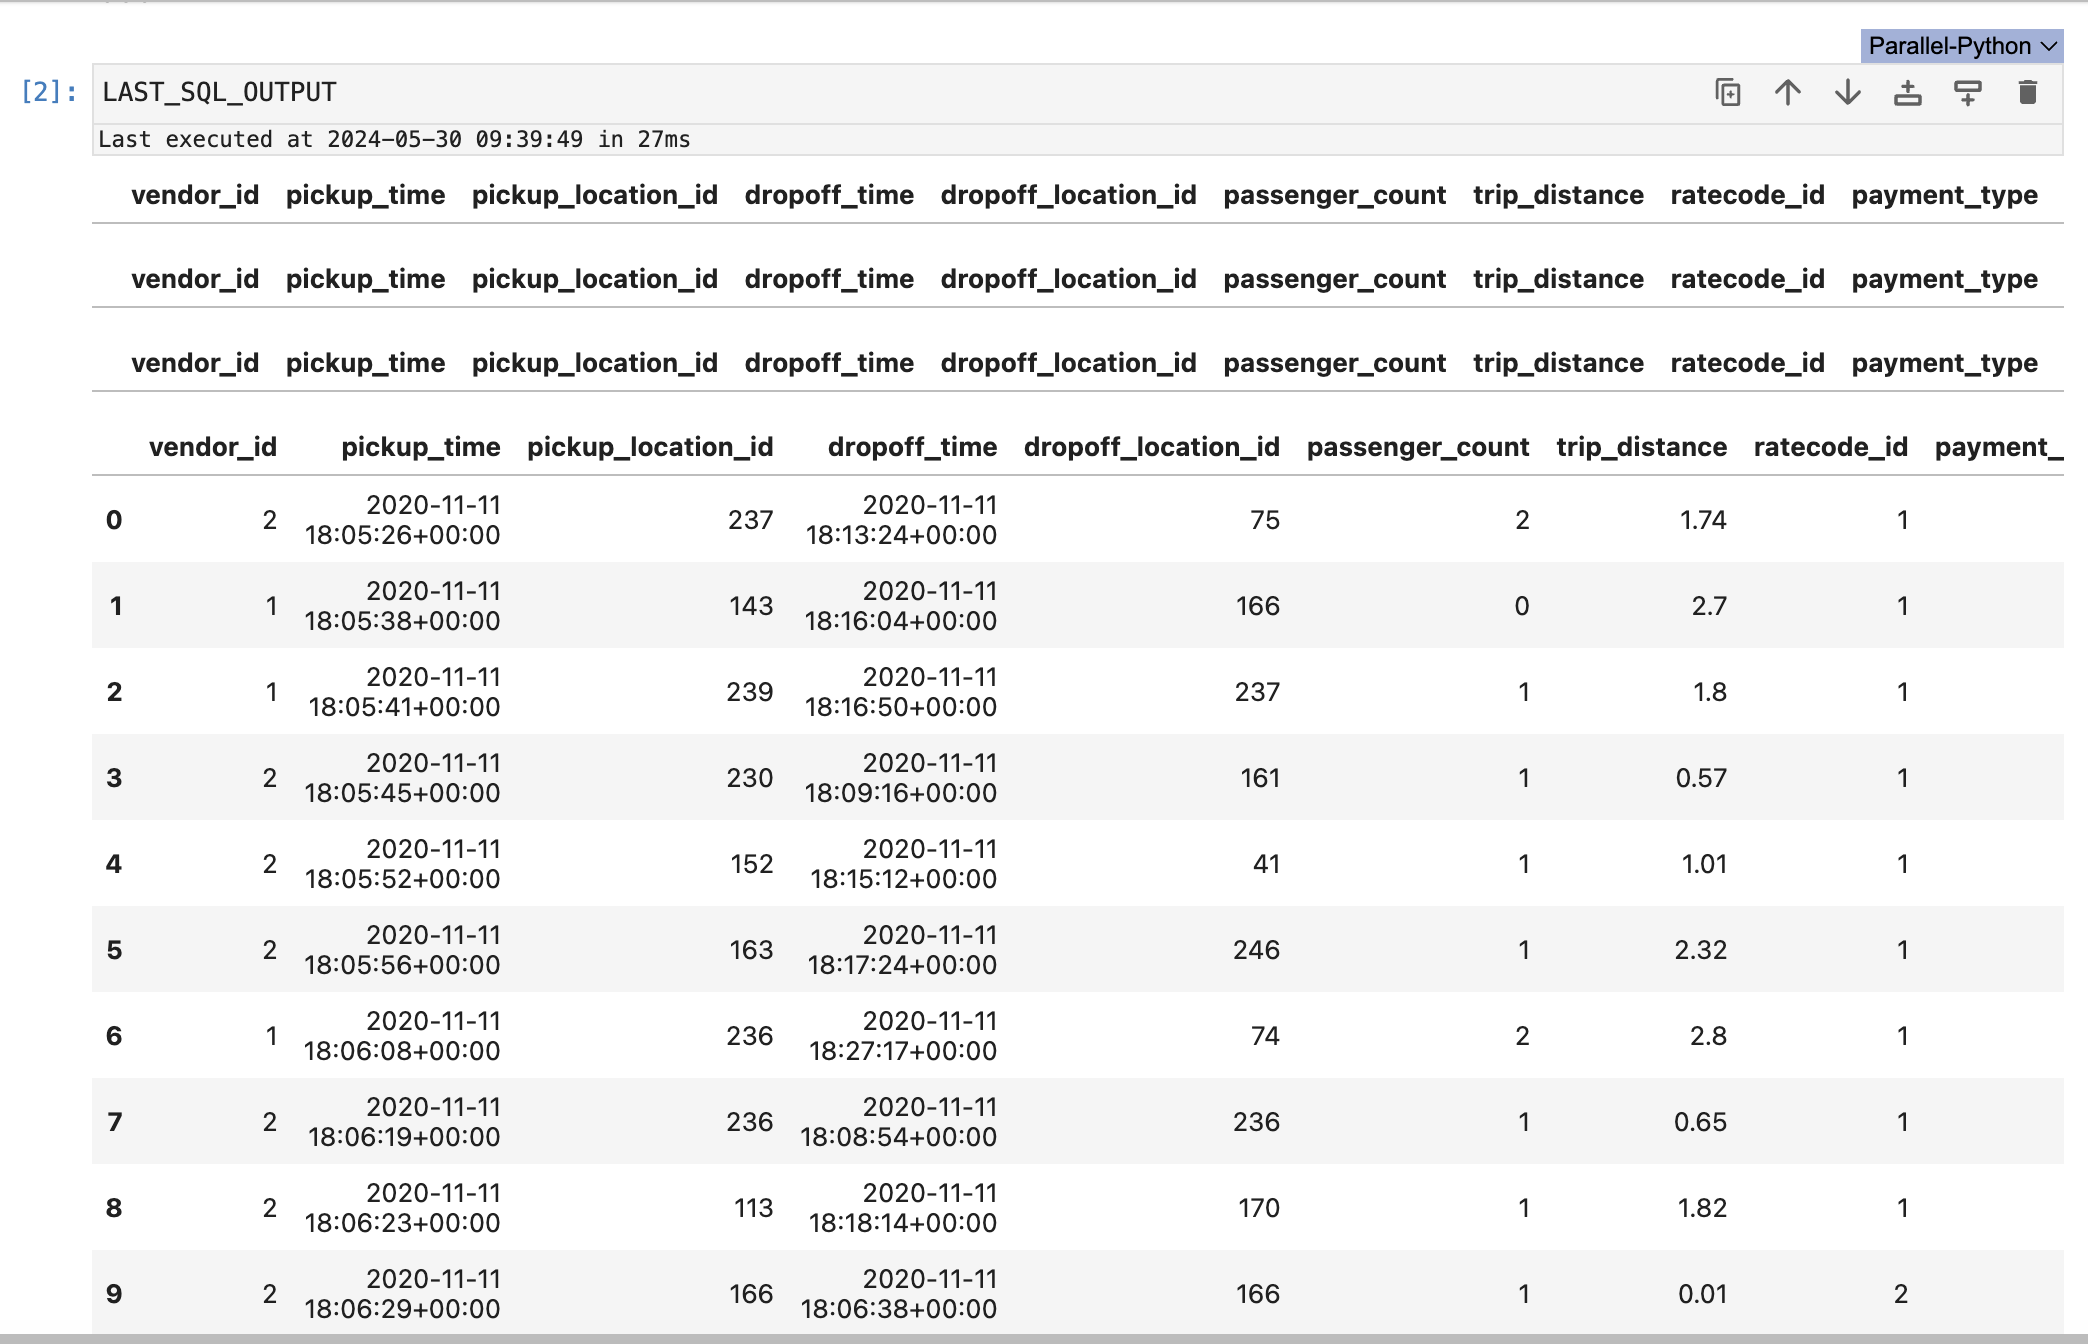This screenshot has width=2088, height=1344.
Task: Select row index 6
Action: (114, 1036)
